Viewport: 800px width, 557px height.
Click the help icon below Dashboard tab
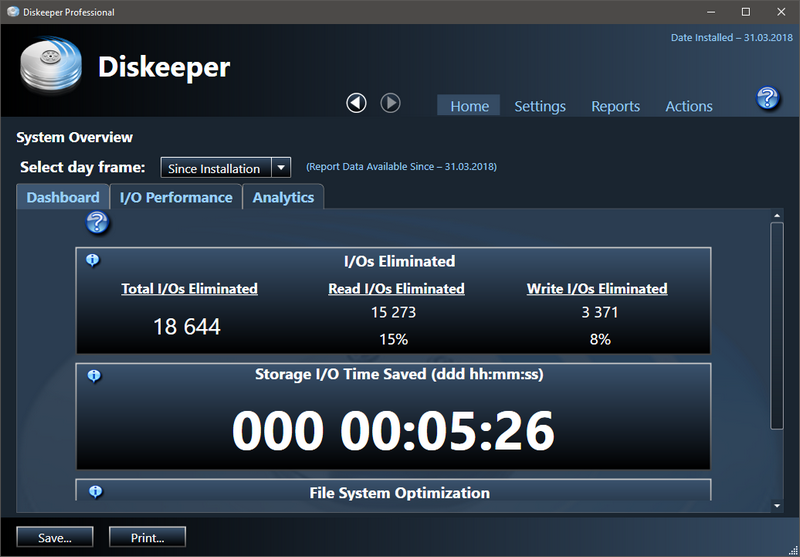click(x=97, y=223)
